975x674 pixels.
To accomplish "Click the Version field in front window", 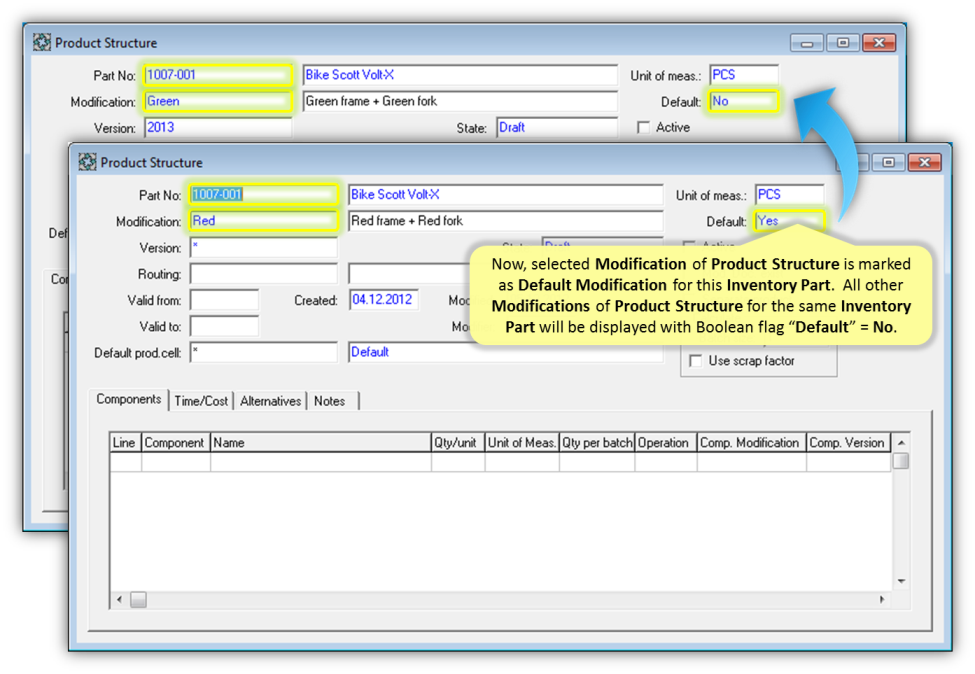I will tap(264, 247).
